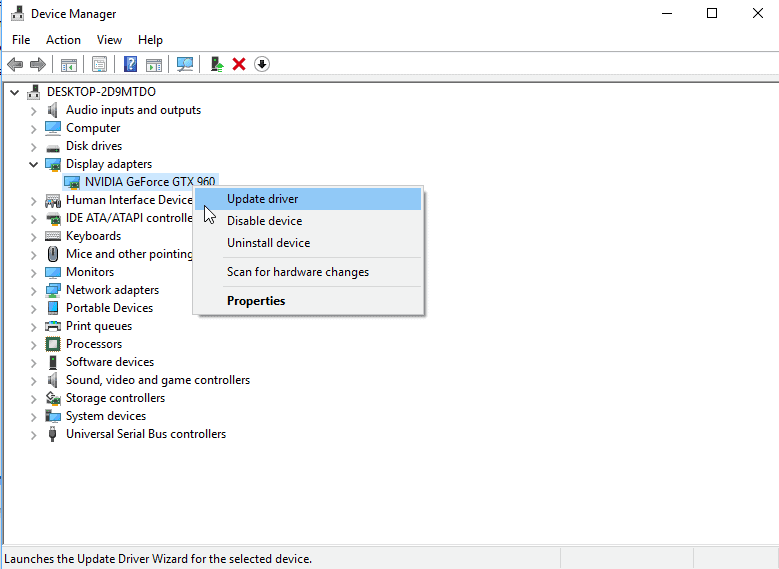Expand the Network adapters category
Screen dimensions: 779x569
[x=33, y=291]
